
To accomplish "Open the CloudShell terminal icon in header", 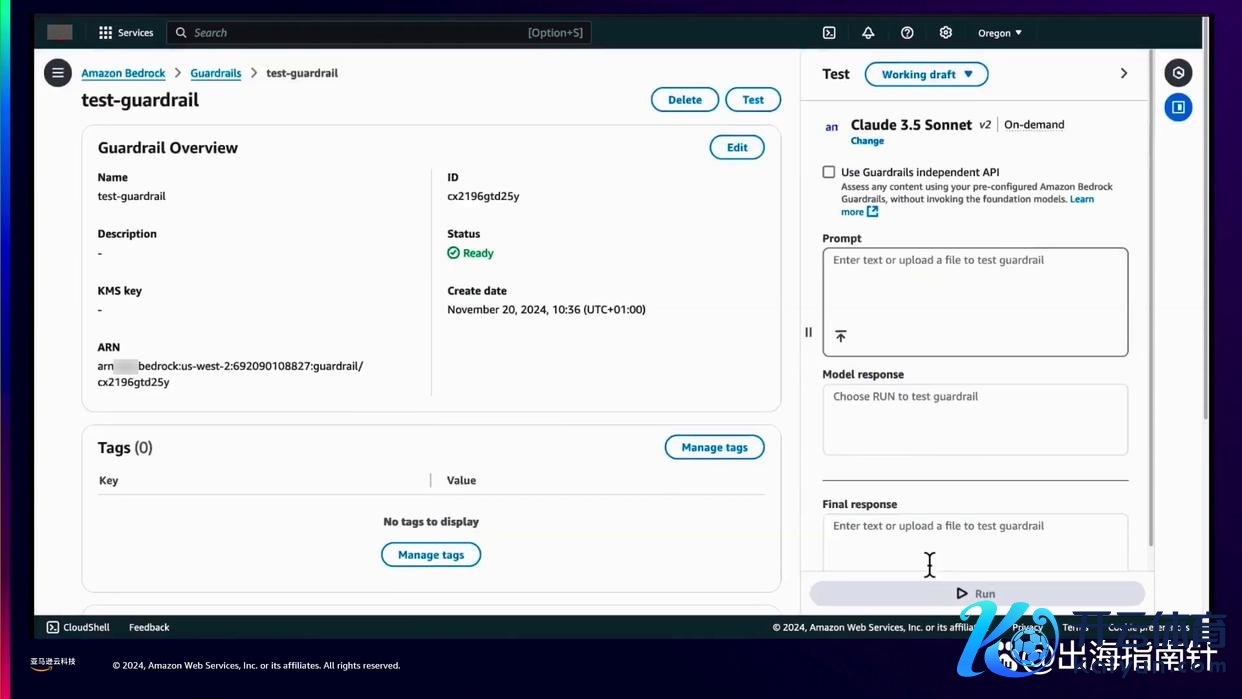I will [x=829, y=33].
